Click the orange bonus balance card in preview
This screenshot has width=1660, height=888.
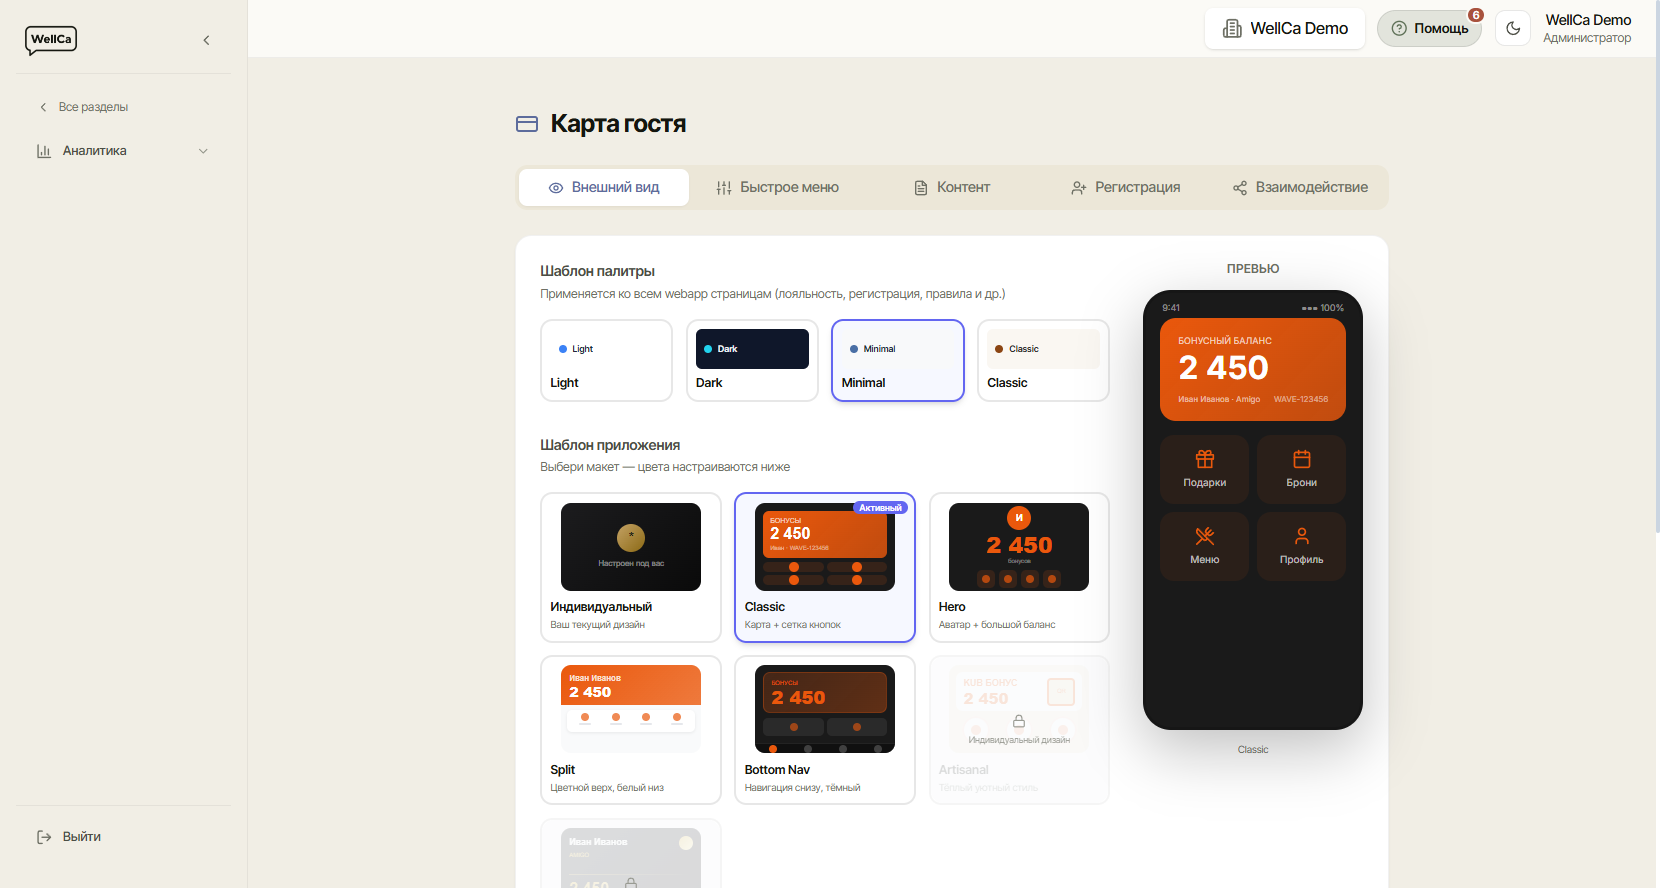pos(1253,370)
